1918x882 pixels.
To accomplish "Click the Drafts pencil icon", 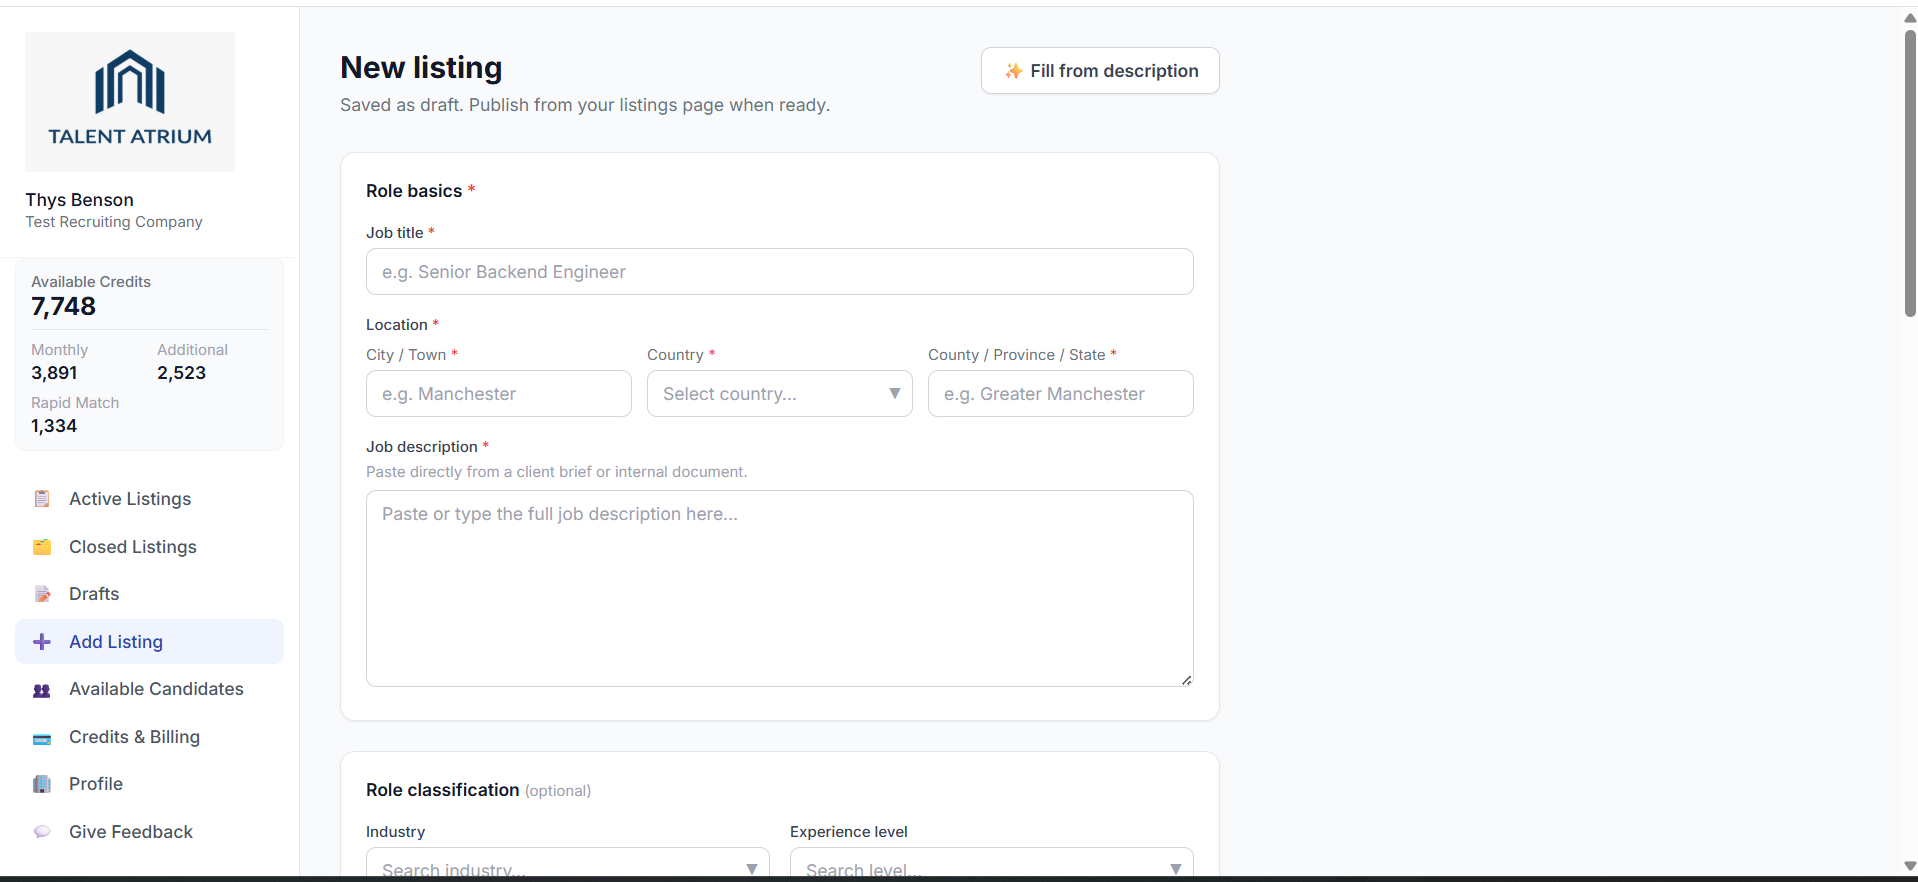I will click(42, 594).
